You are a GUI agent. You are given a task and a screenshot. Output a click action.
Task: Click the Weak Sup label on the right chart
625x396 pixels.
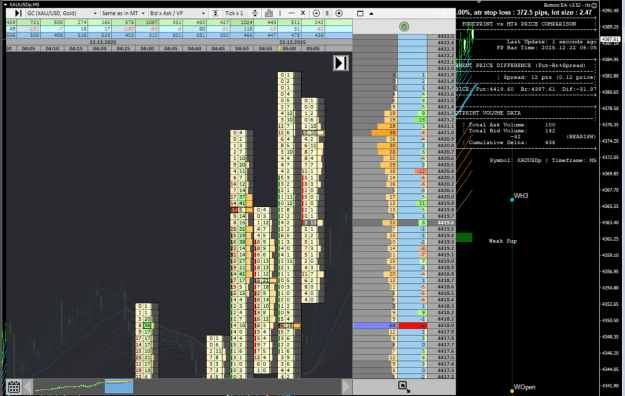503,241
